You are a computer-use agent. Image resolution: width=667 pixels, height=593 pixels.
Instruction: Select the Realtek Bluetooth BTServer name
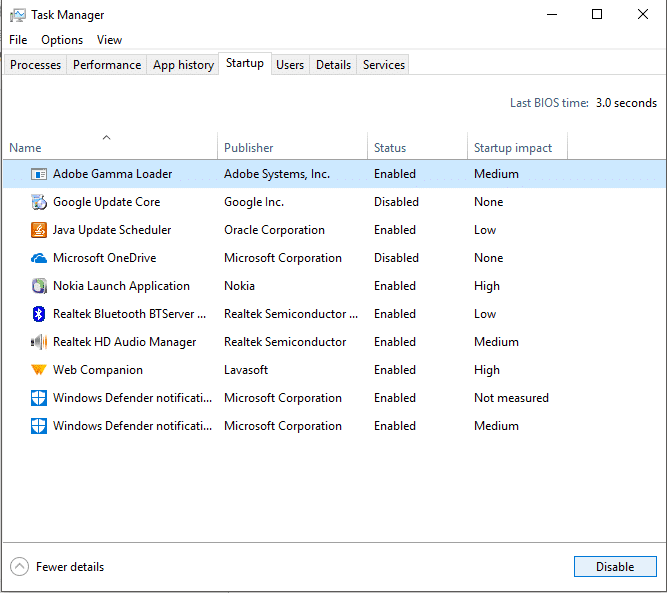(129, 314)
